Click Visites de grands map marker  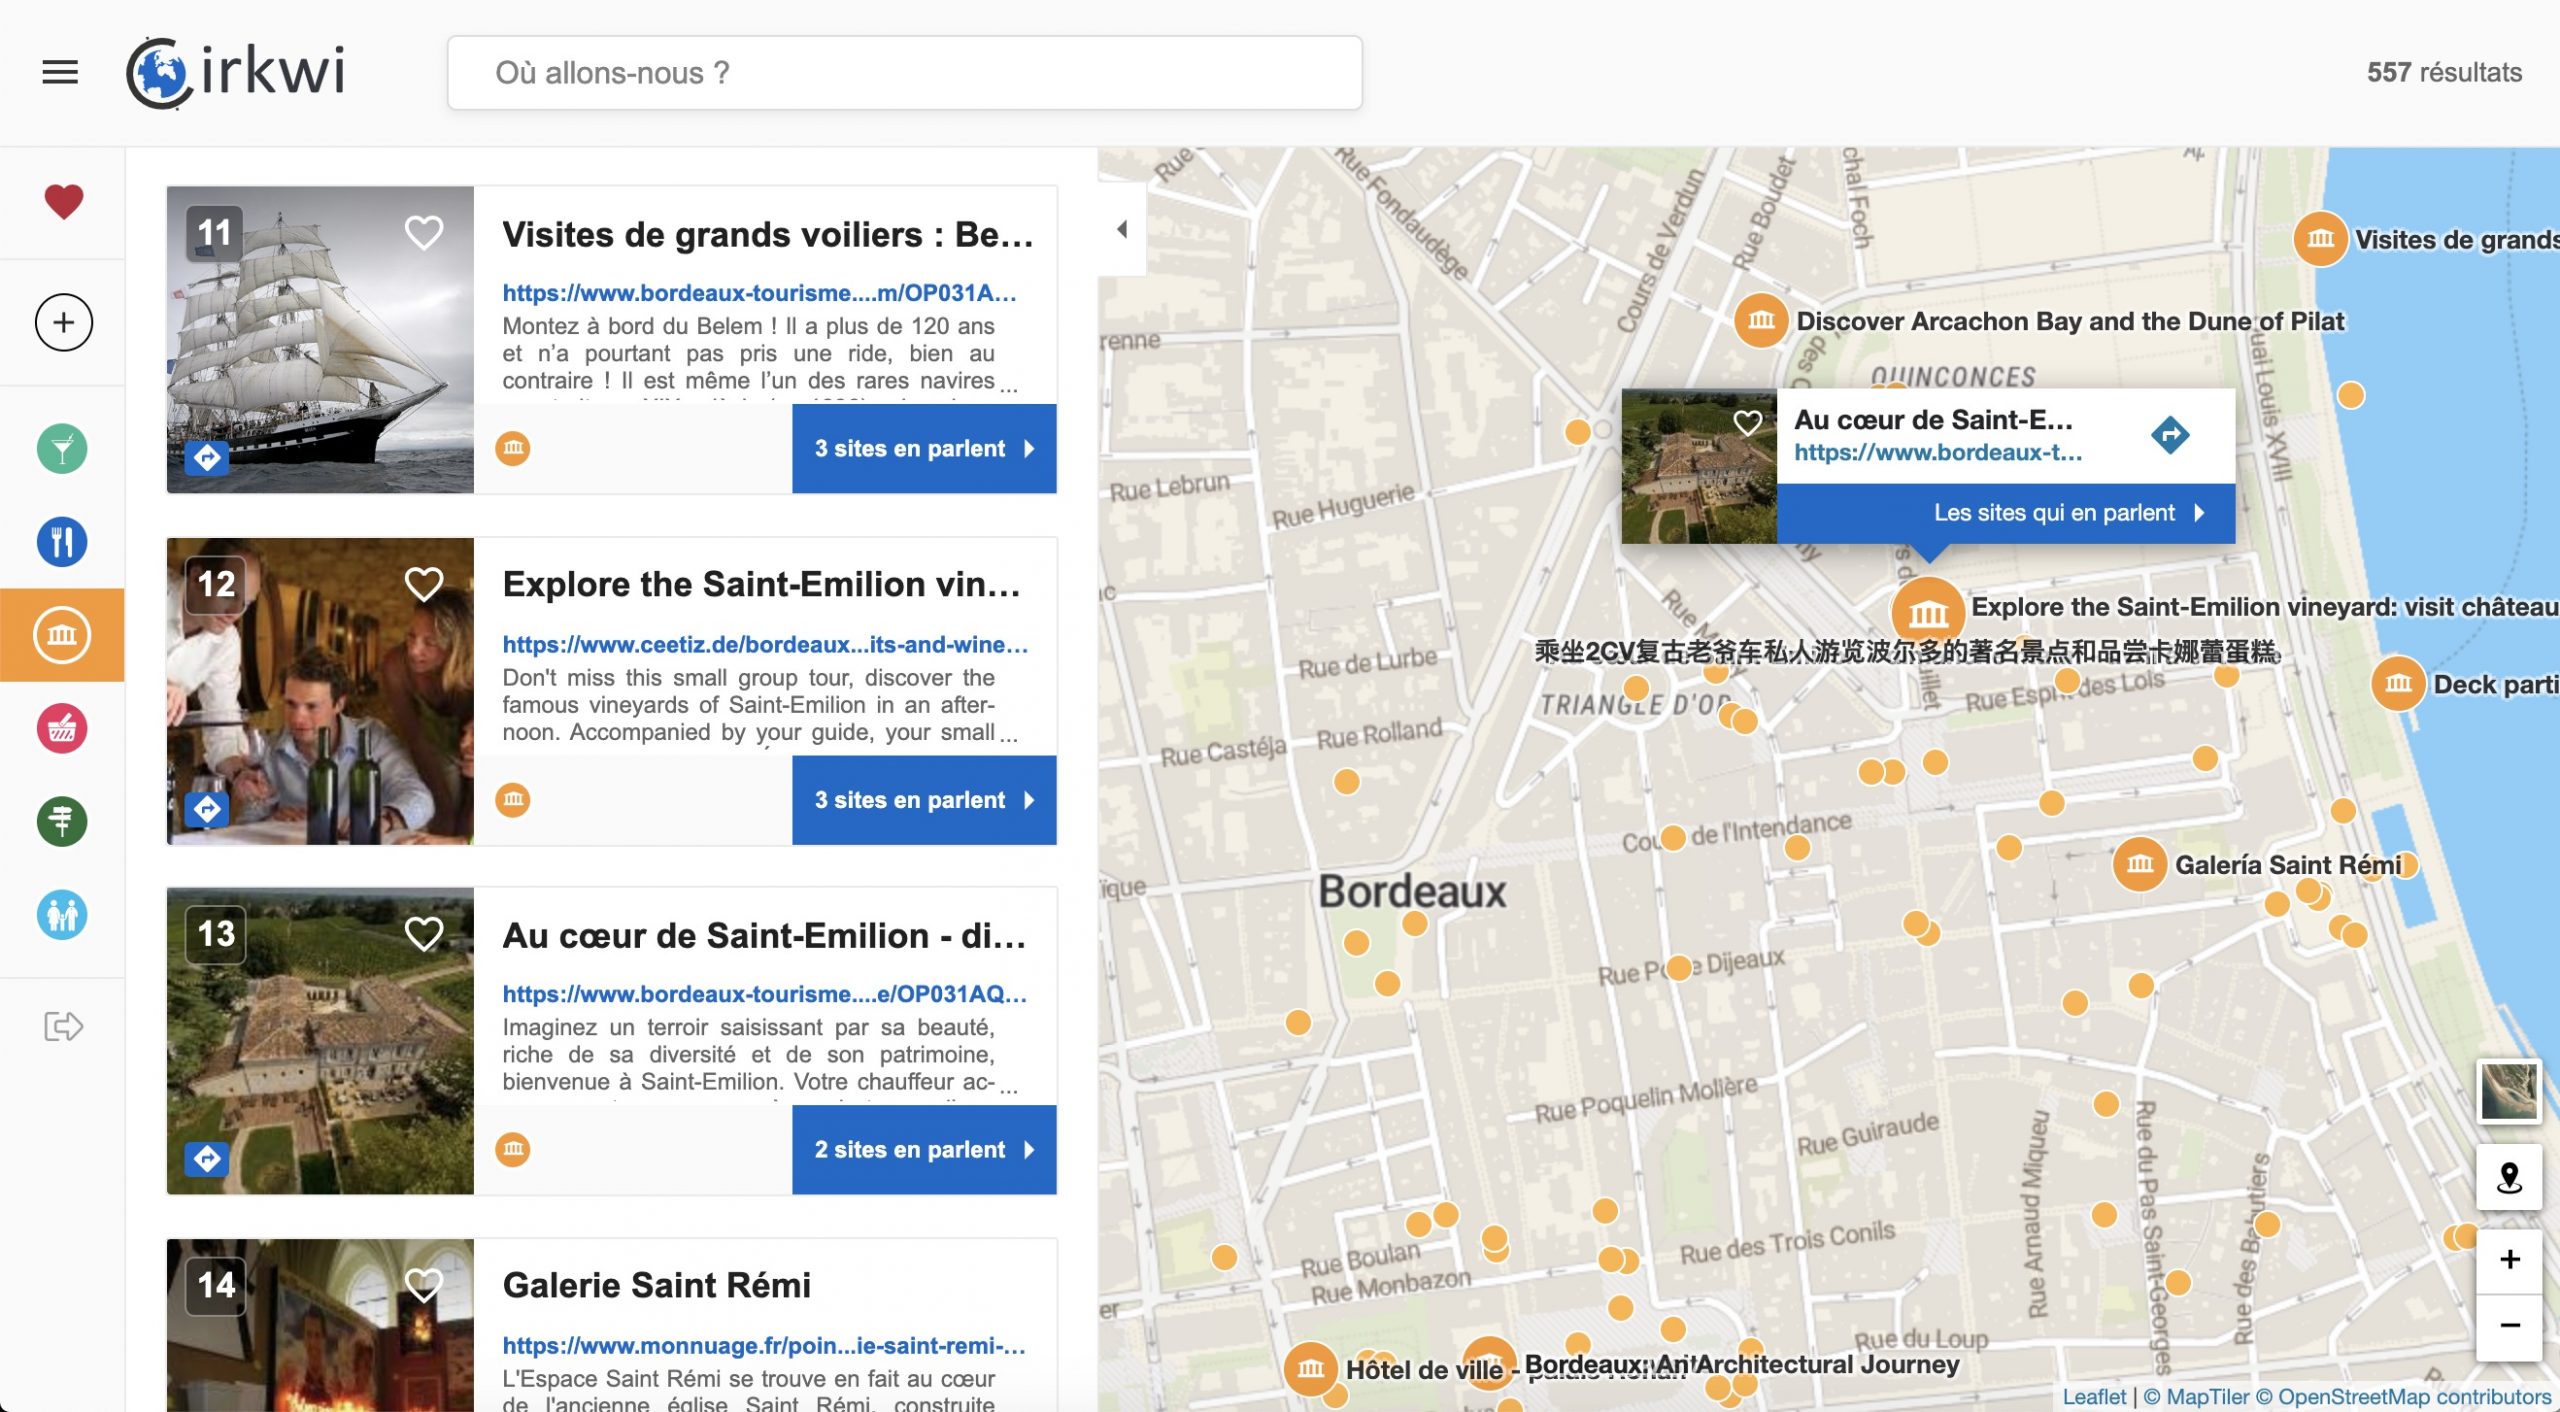[2320, 239]
